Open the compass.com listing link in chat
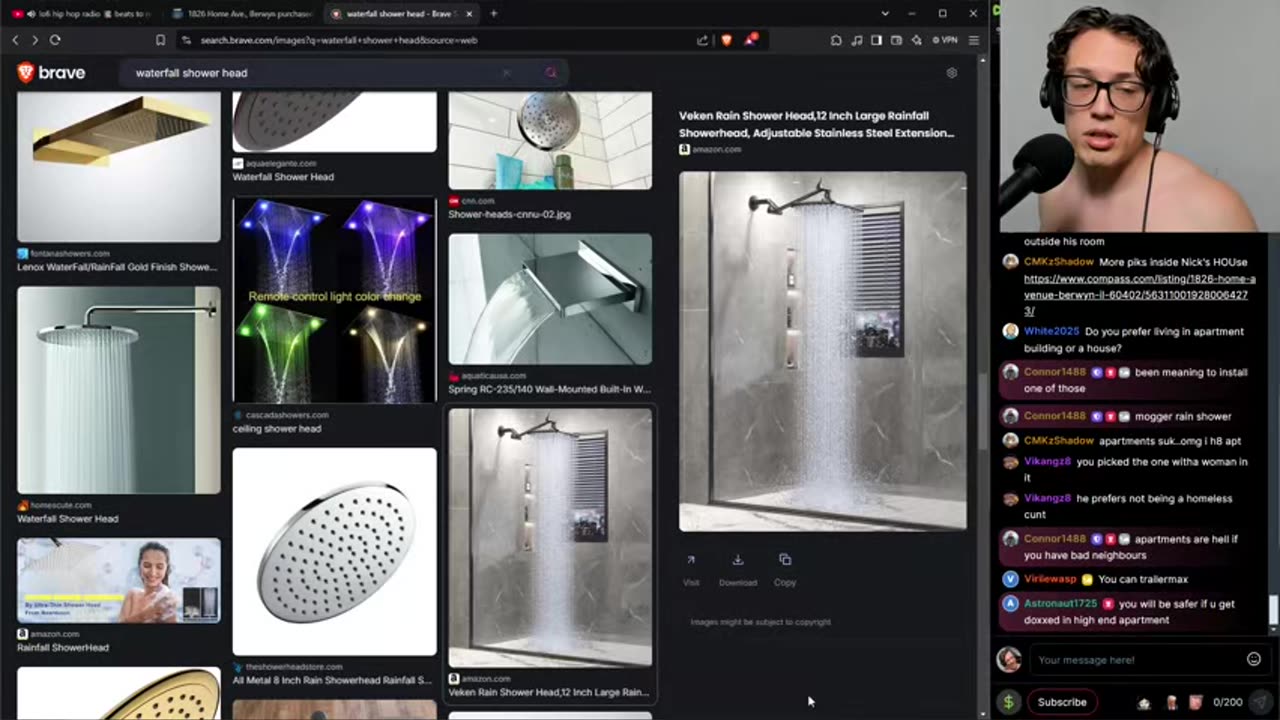 1139,295
